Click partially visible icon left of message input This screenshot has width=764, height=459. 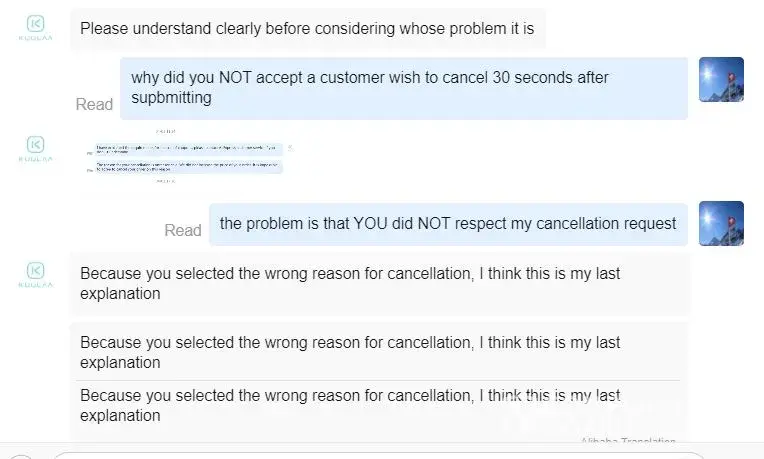click(20, 456)
